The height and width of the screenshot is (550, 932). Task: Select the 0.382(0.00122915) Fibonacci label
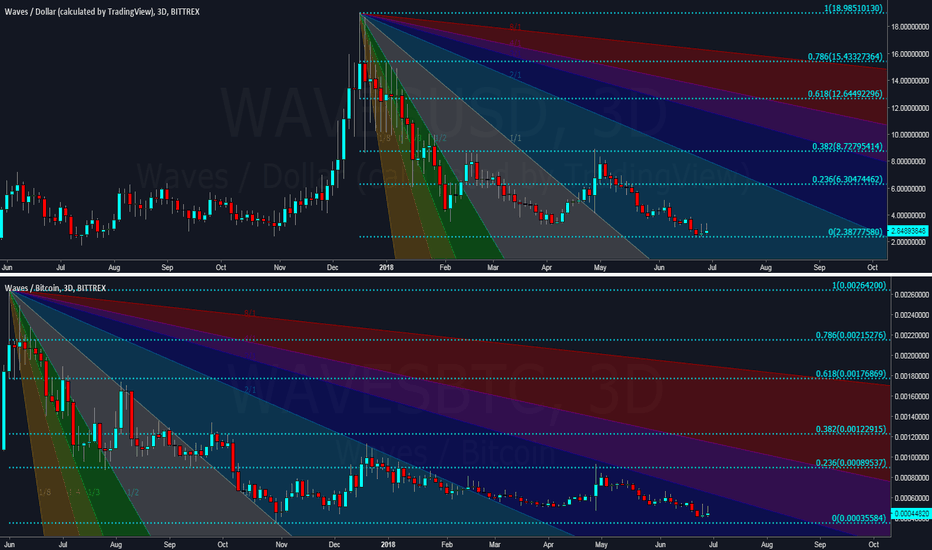click(x=851, y=429)
